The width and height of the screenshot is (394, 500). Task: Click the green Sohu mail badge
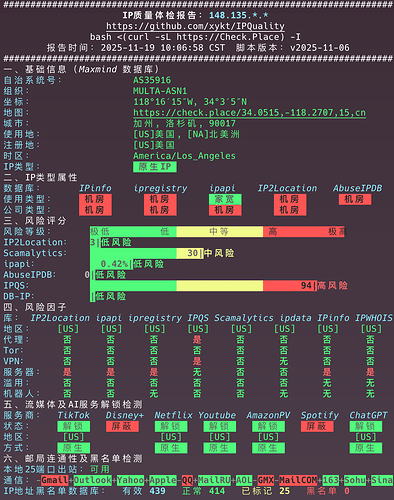click(355, 480)
